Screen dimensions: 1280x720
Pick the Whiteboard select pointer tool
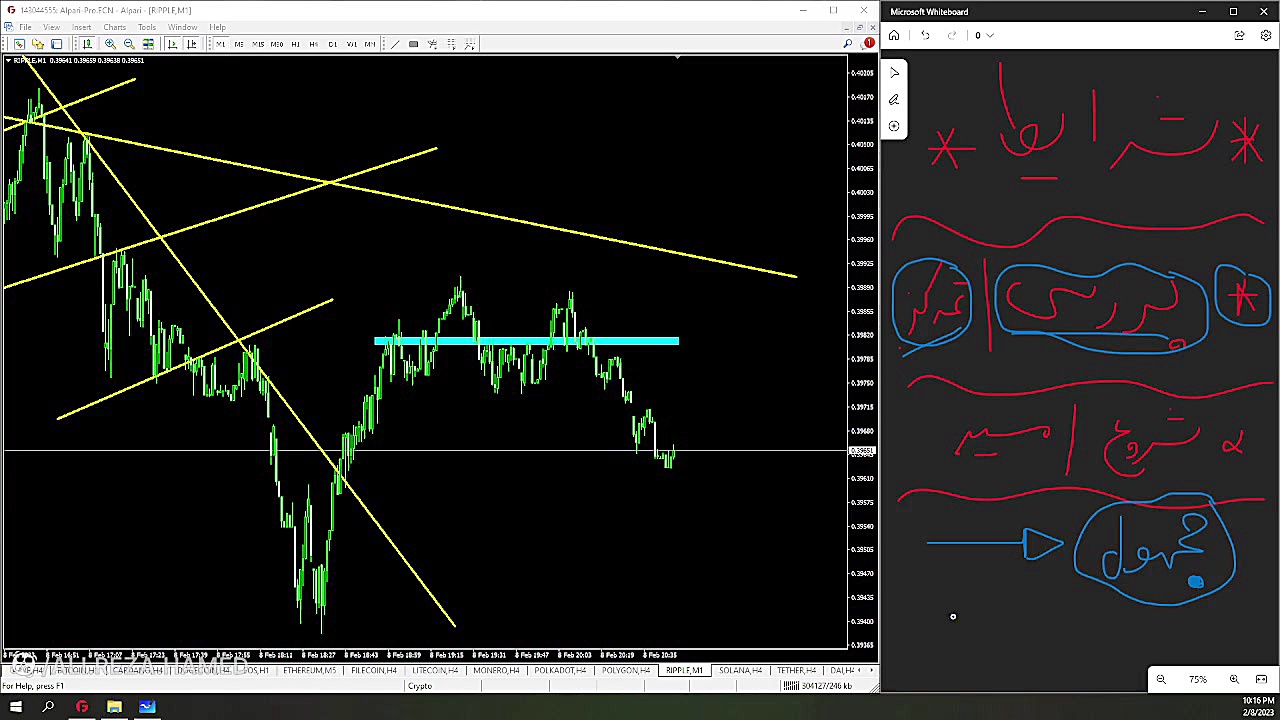click(x=894, y=72)
